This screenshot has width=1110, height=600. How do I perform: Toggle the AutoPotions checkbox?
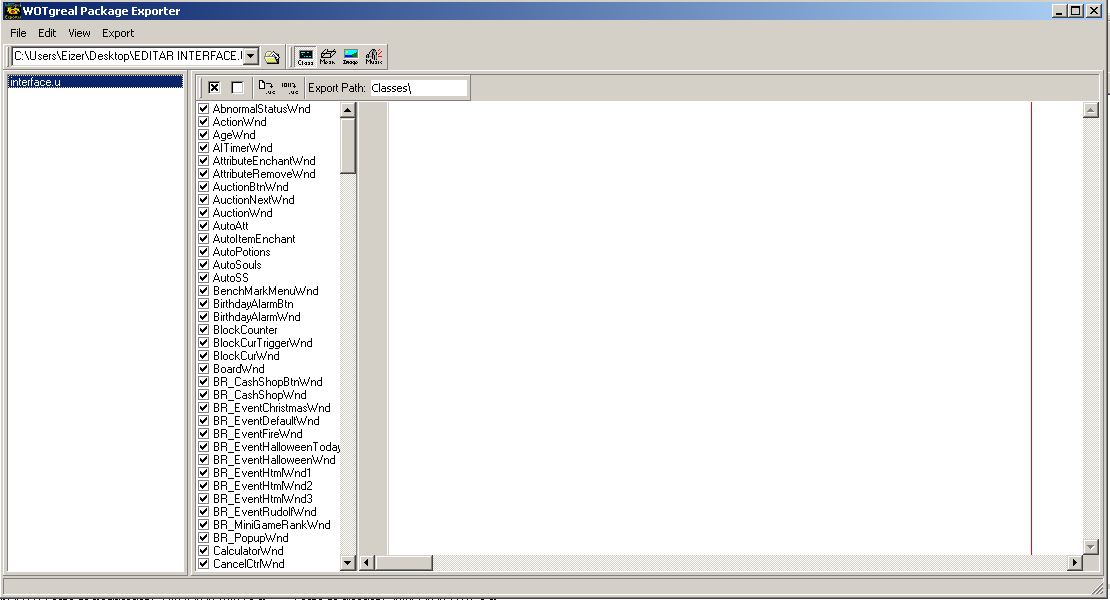click(x=204, y=252)
